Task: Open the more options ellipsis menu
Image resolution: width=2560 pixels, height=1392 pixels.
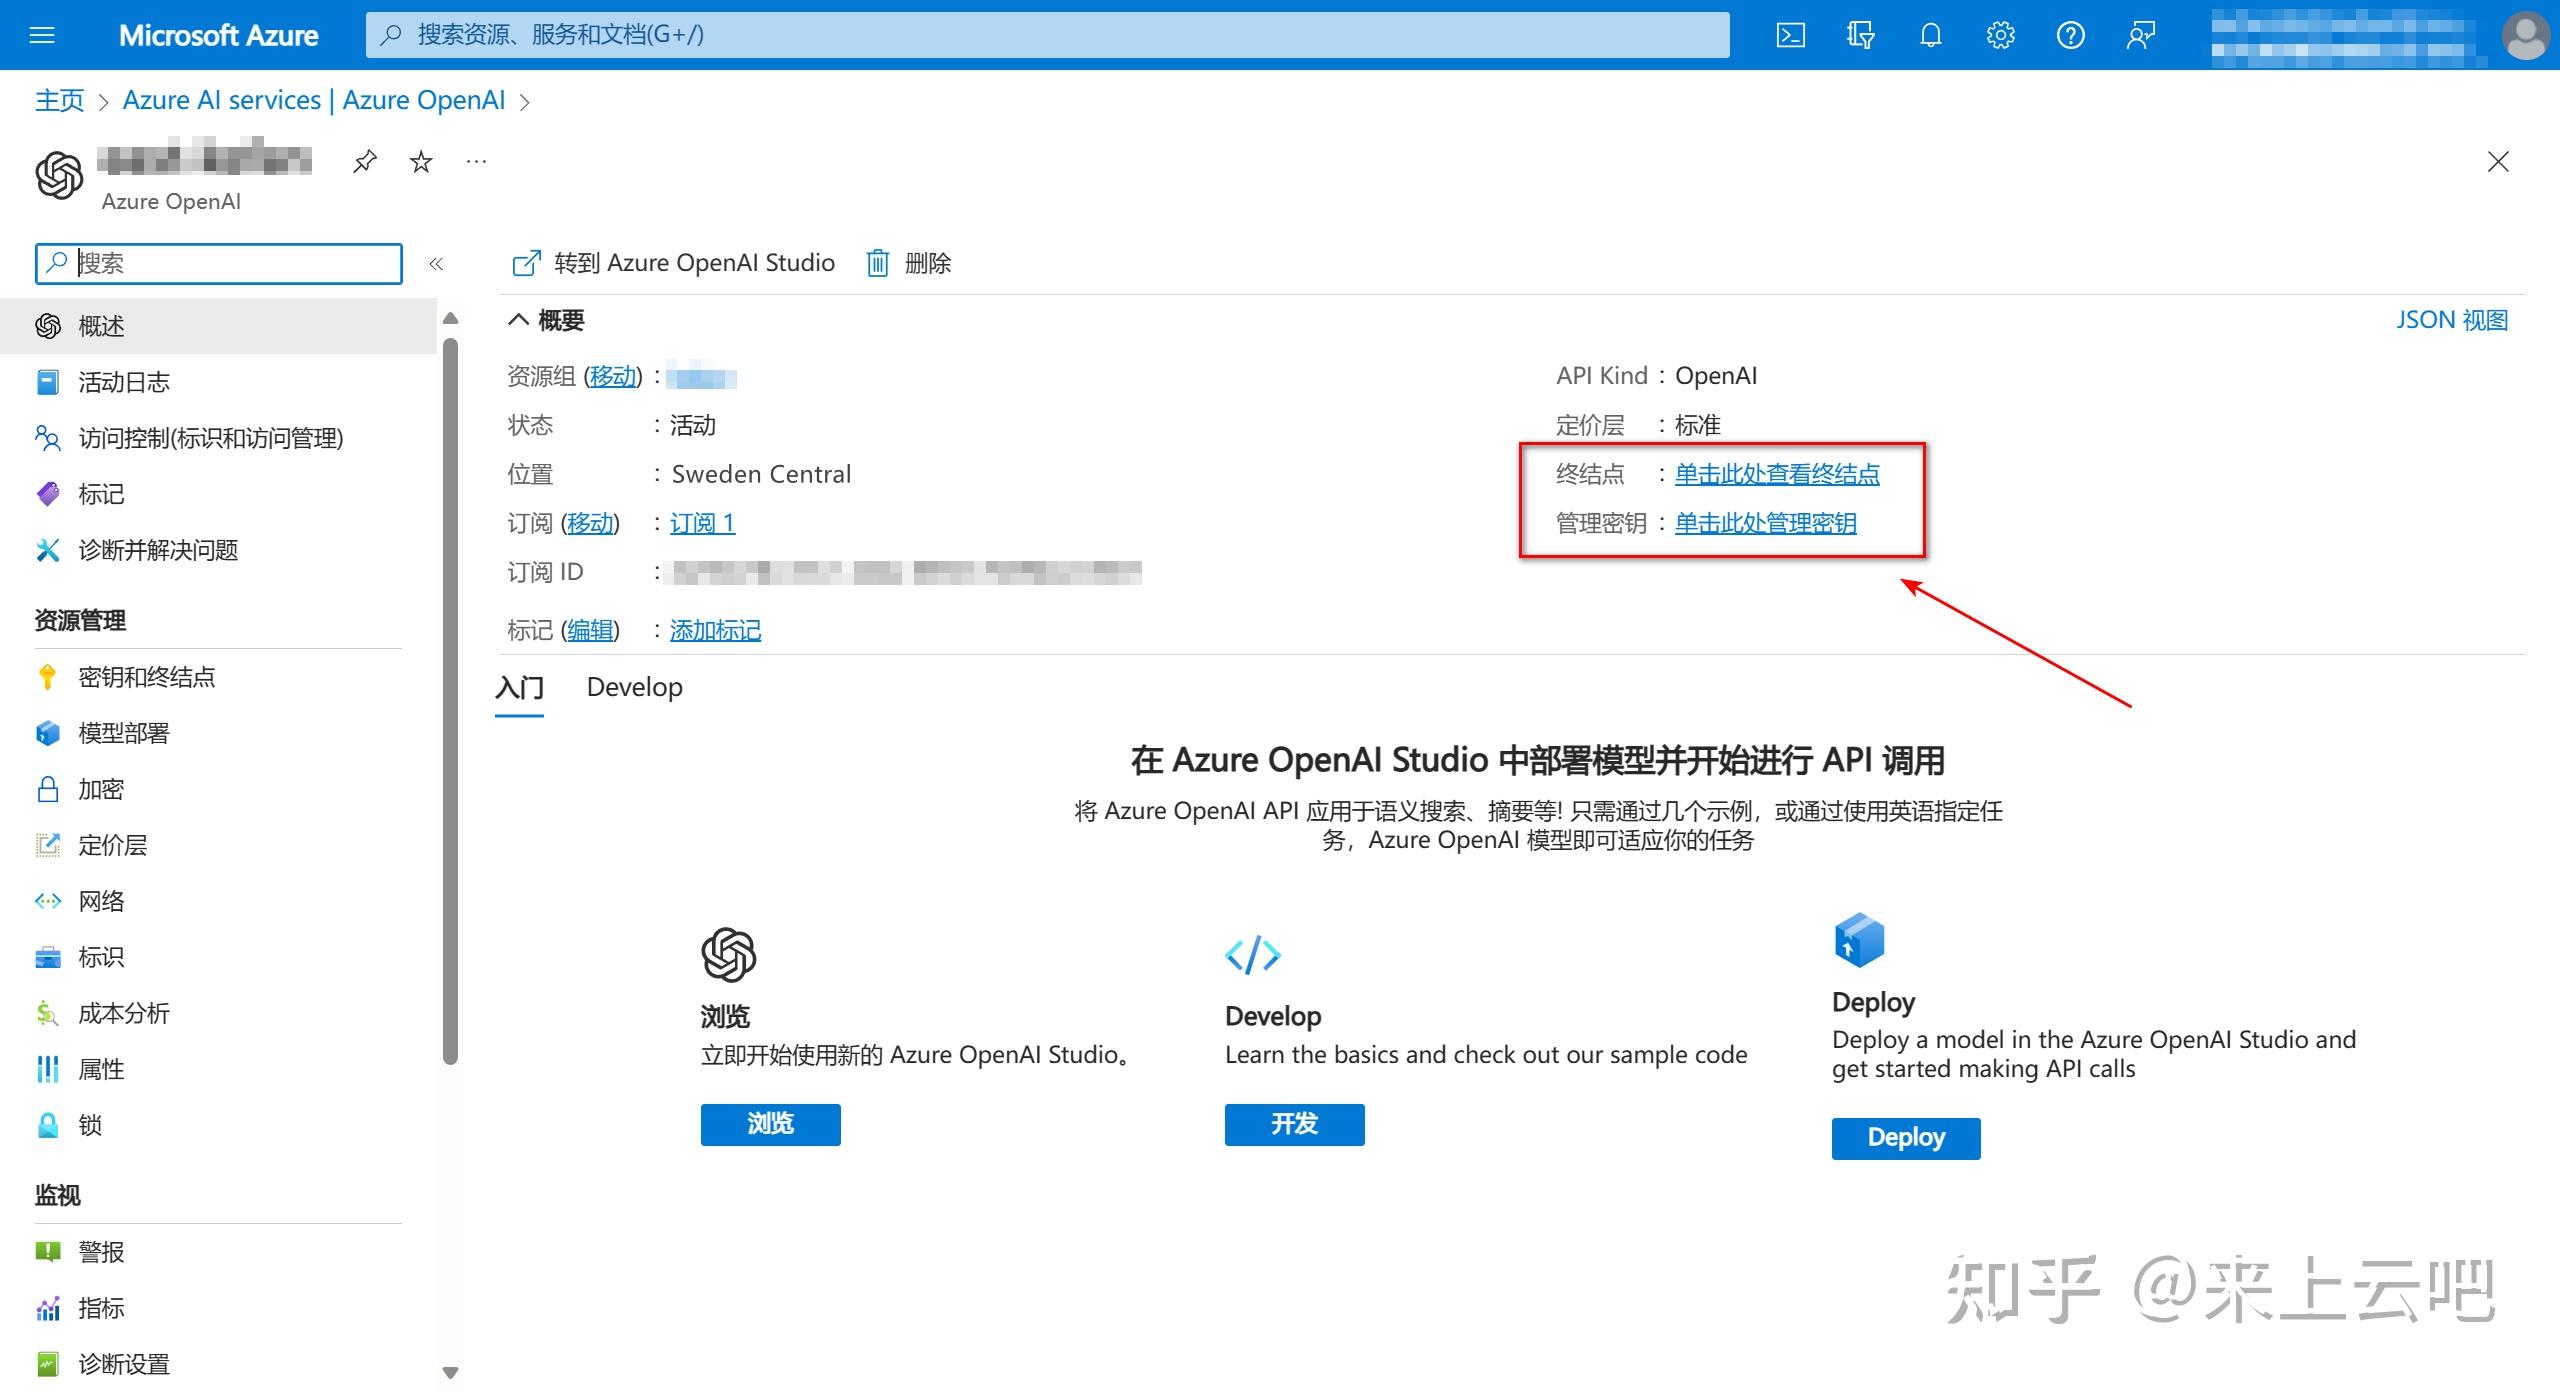Action: (x=476, y=162)
